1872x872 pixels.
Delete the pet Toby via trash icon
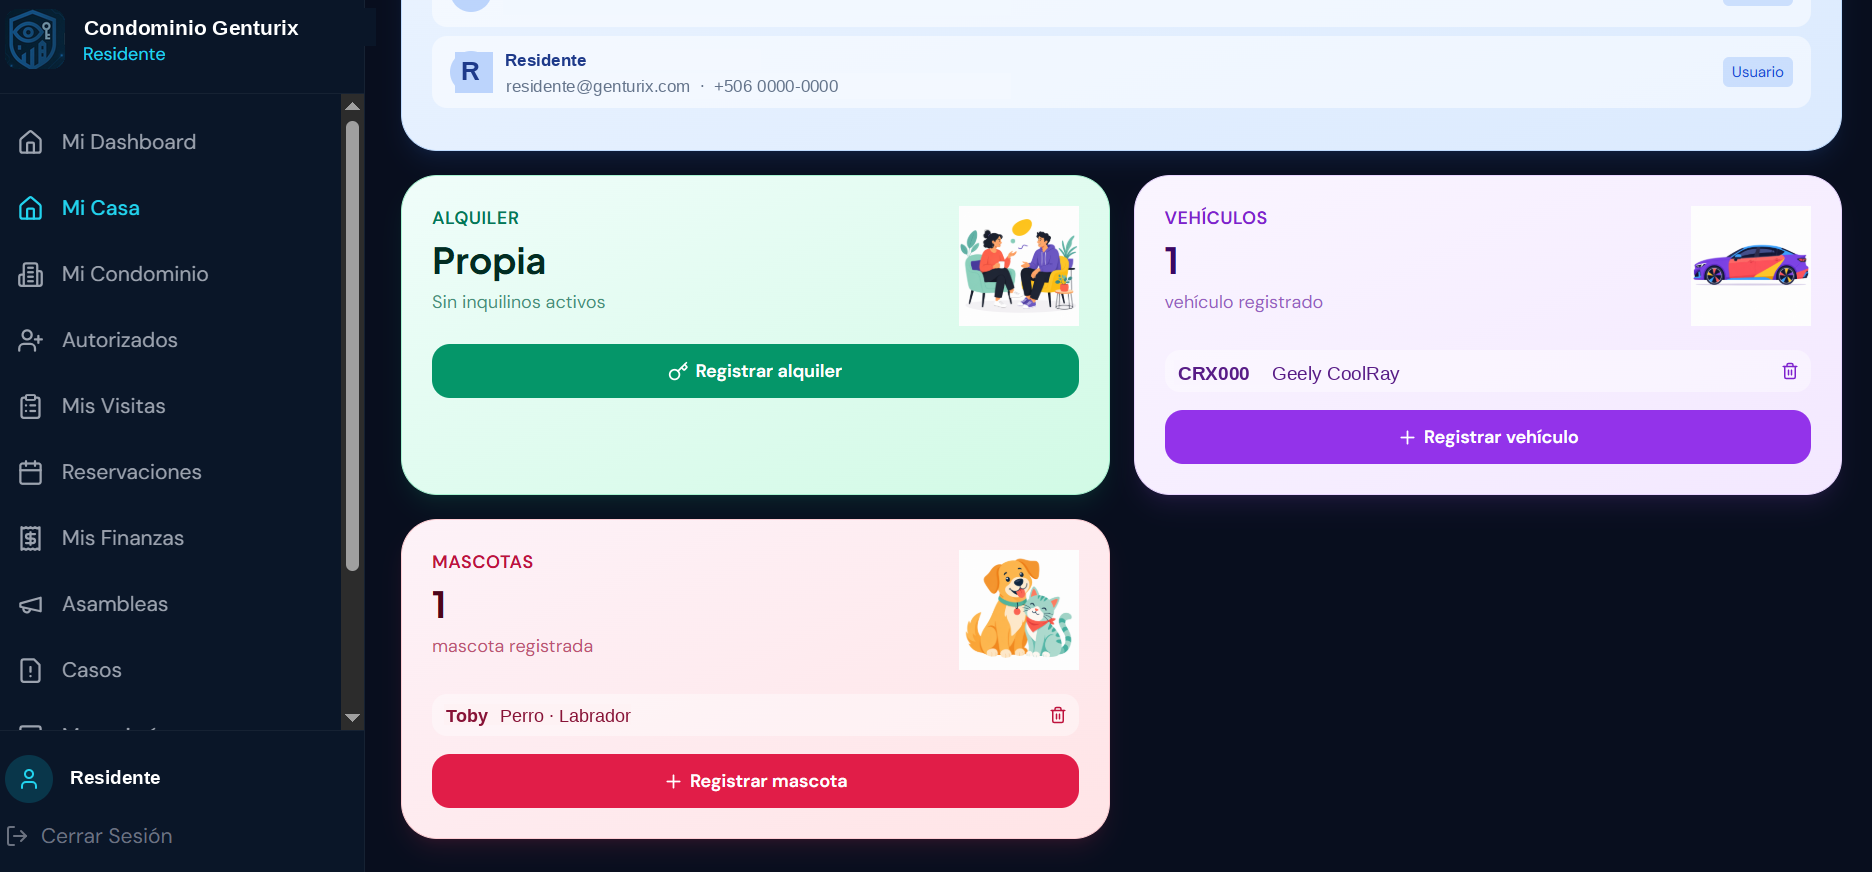[x=1058, y=715]
